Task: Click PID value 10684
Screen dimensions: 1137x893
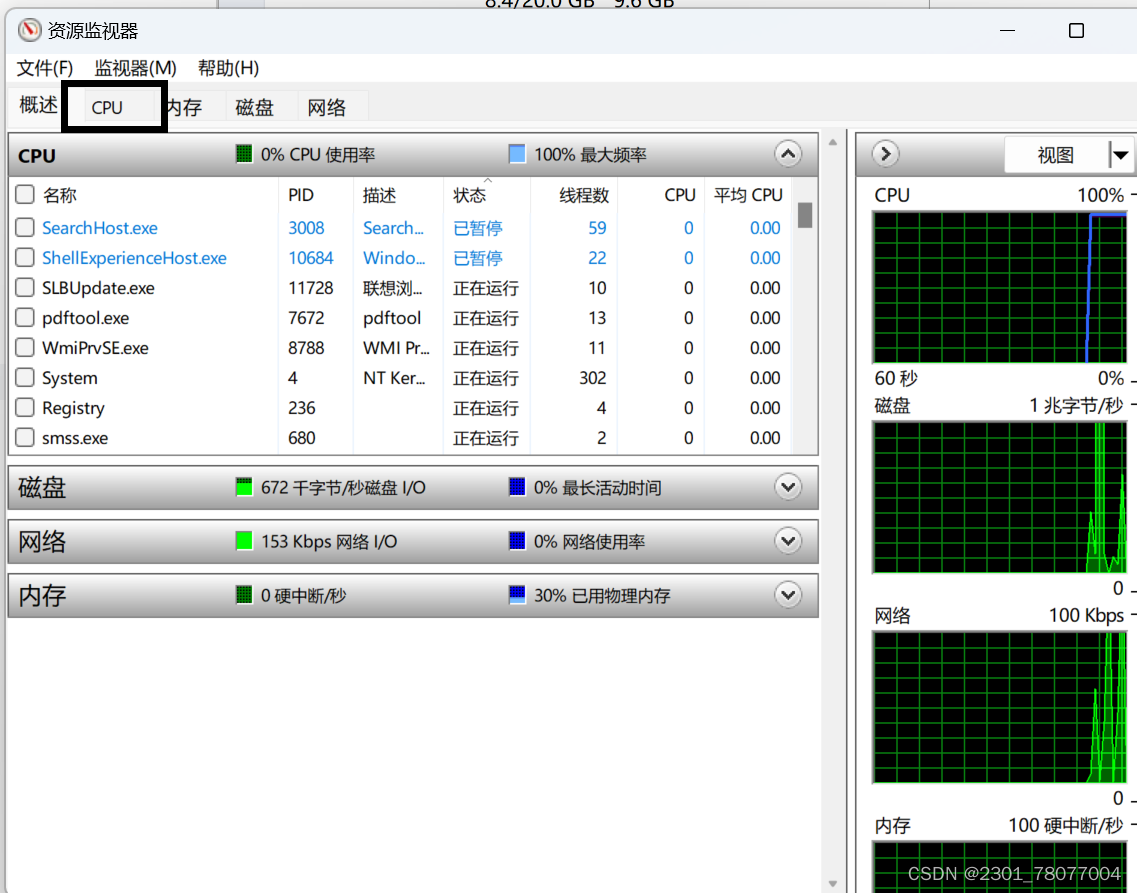Action: click(310, 257)
